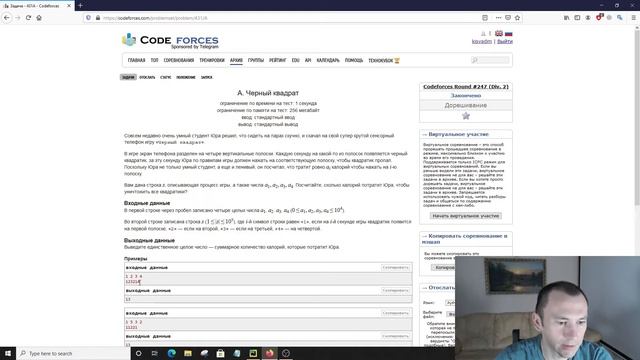Toggle the Firefox sidebar icon

(577, 18)
